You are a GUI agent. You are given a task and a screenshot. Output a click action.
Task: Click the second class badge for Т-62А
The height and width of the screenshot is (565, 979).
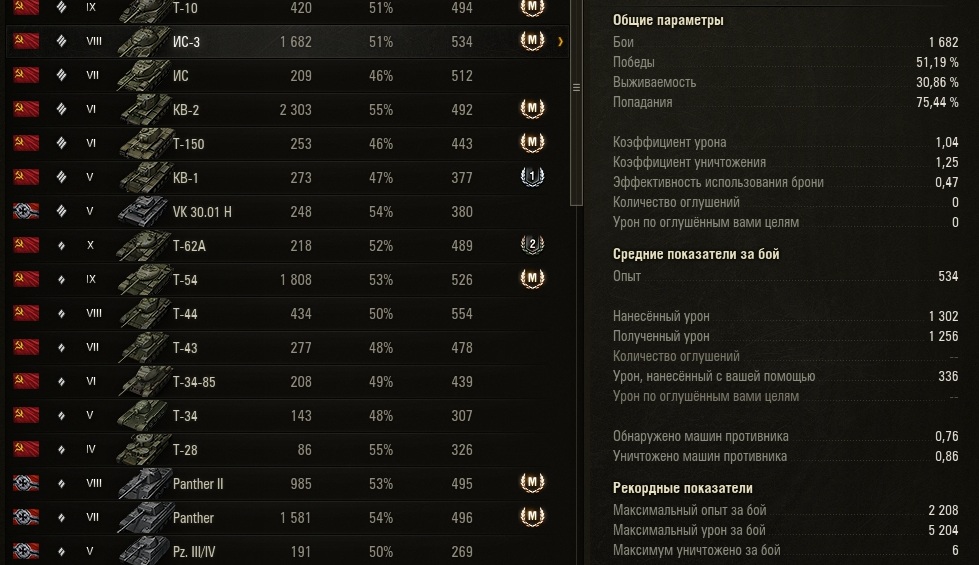(x=532, y=245)
